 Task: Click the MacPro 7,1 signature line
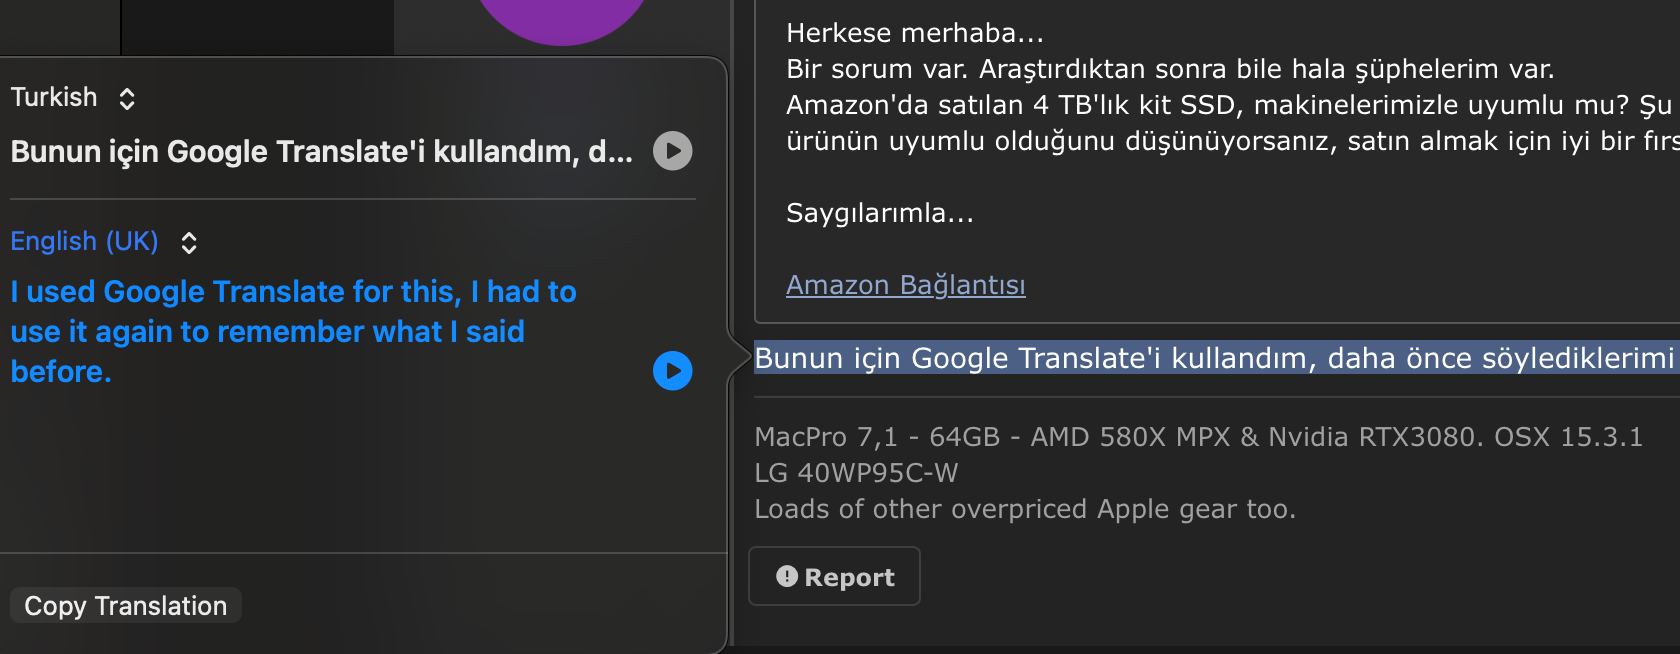(x=1197, y=437)
